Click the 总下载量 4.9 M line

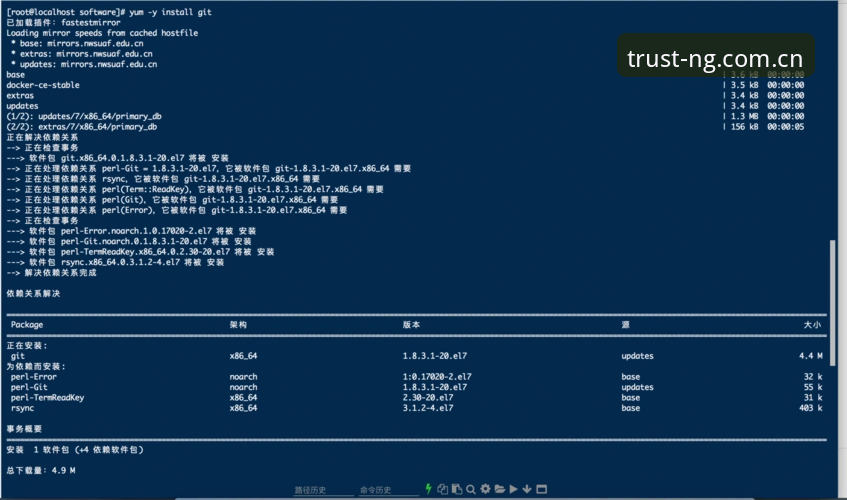coord(41,470)
